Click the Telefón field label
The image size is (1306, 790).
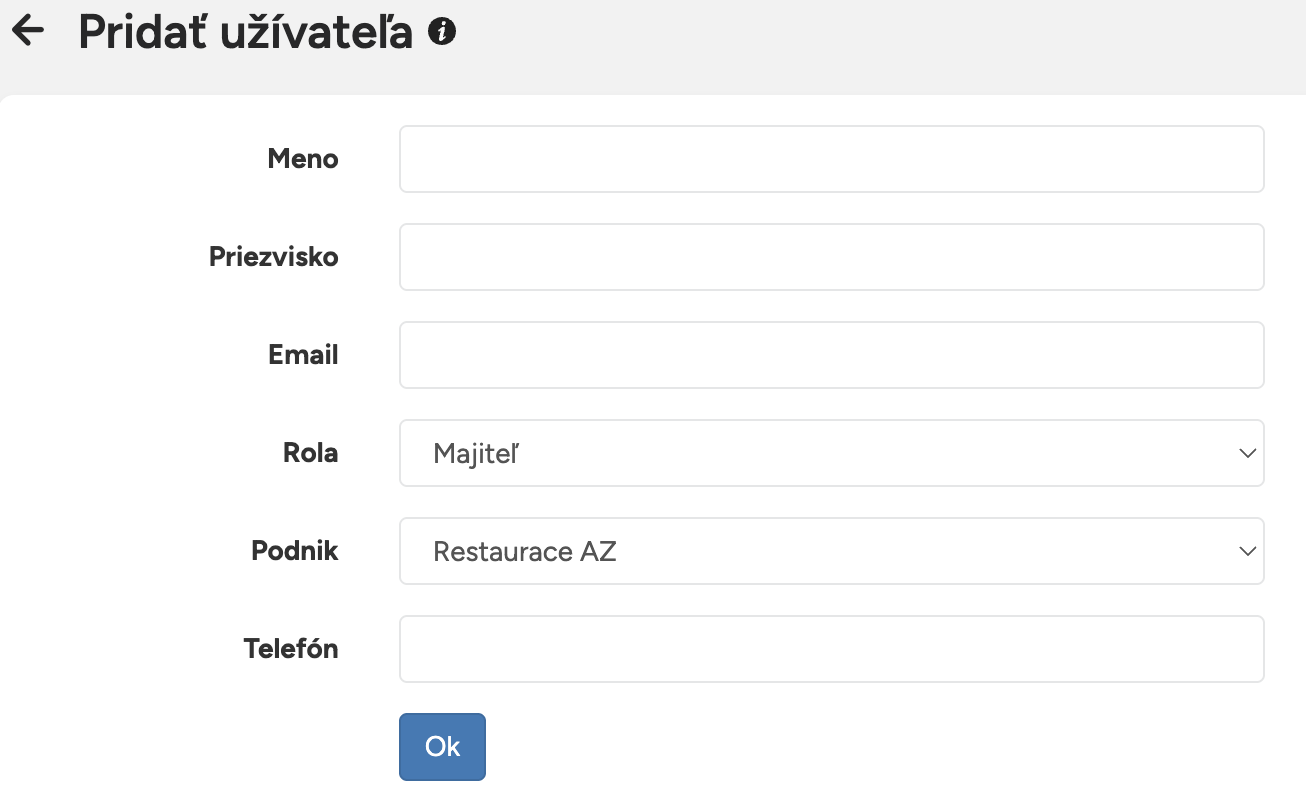point(291,649)
